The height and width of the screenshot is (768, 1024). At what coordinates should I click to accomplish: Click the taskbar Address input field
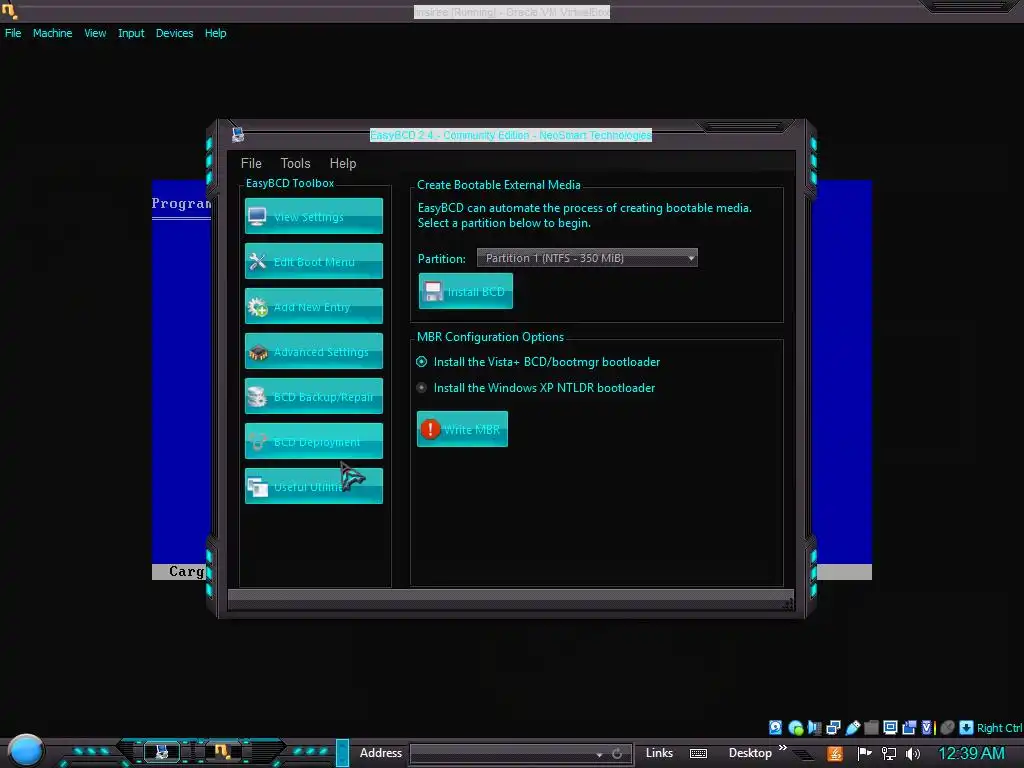(x=502, y=754)
